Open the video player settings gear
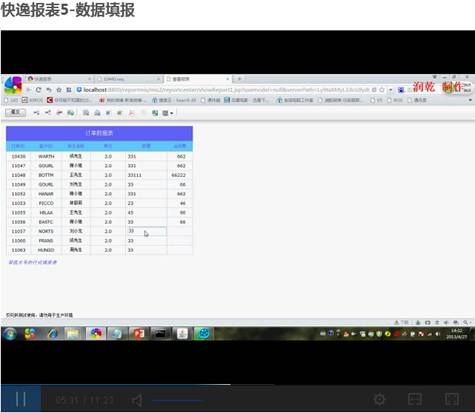Image resolution: width=475 pixels, height=413 pixels. pyautogui.click(x=379, y=399)
